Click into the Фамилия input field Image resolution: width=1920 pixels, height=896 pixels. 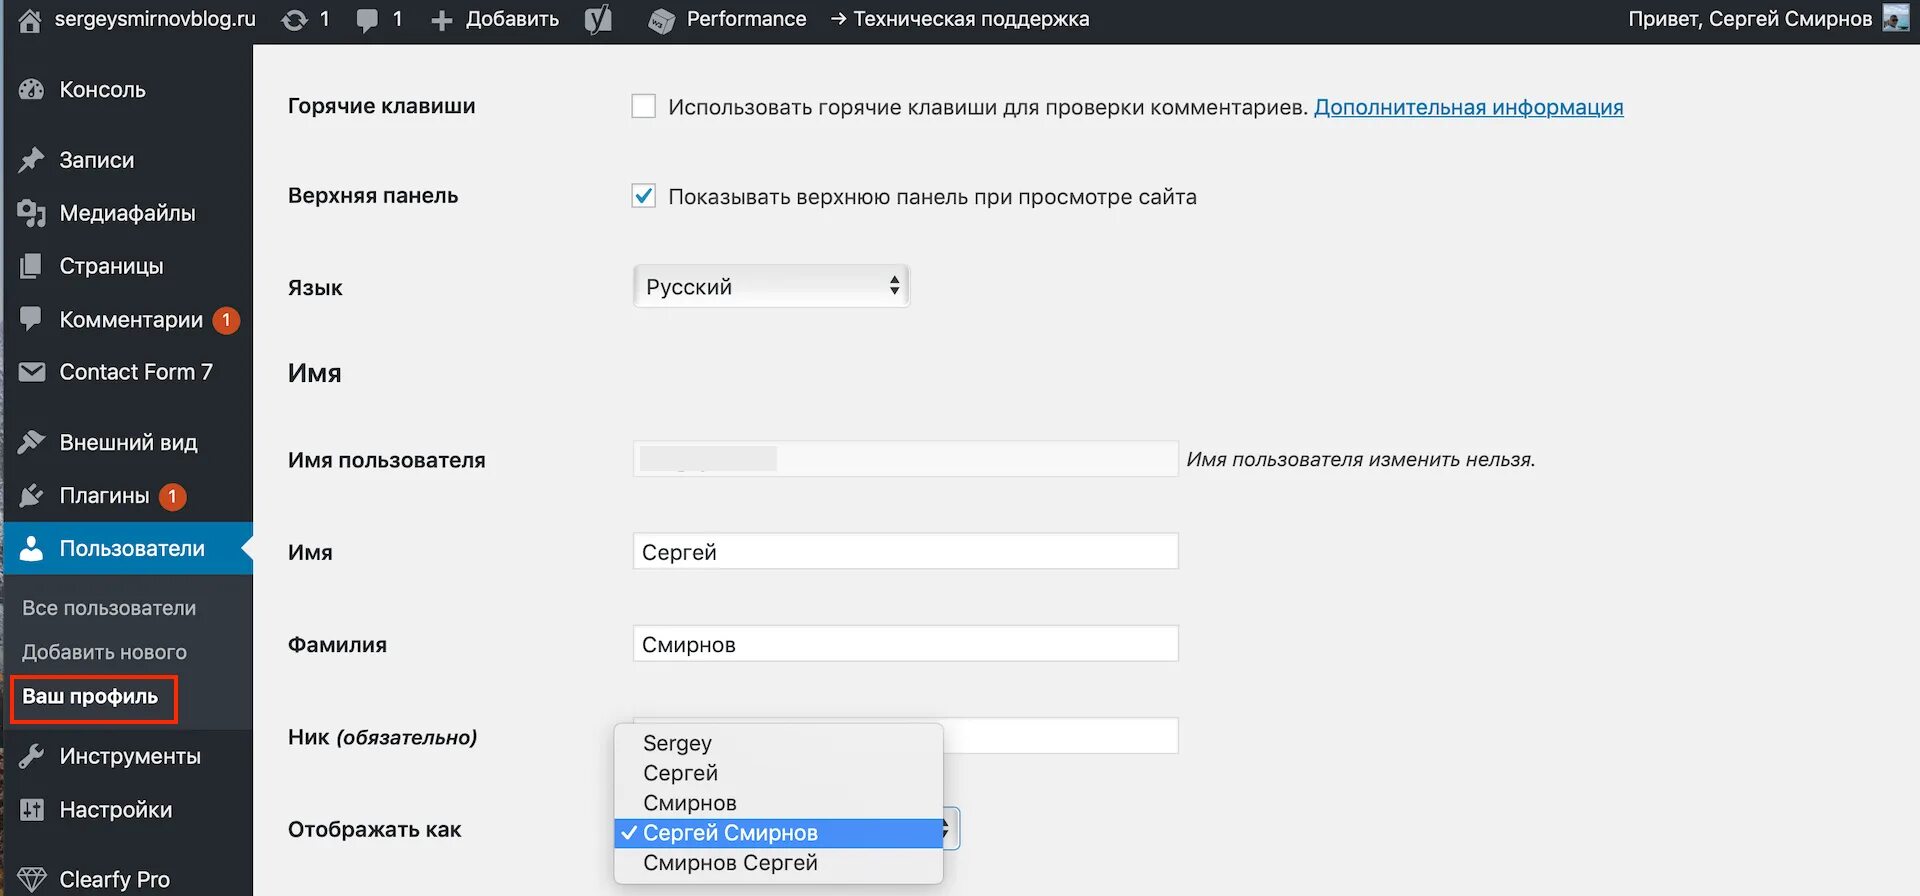(905, 644)
